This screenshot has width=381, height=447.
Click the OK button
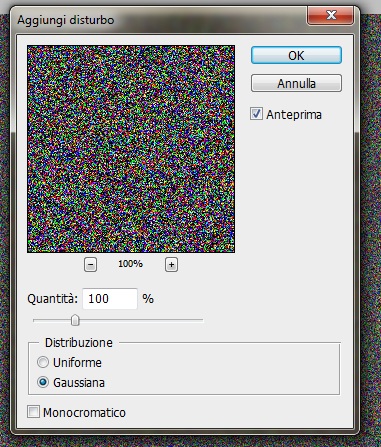click(x=296, y=55)
